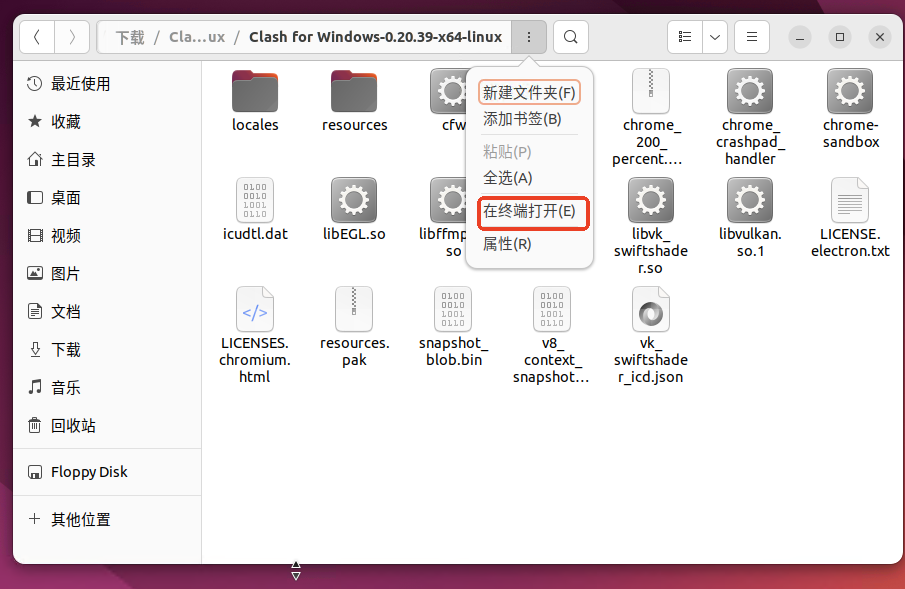Click 添加书签 in the menu

point(522,119)
